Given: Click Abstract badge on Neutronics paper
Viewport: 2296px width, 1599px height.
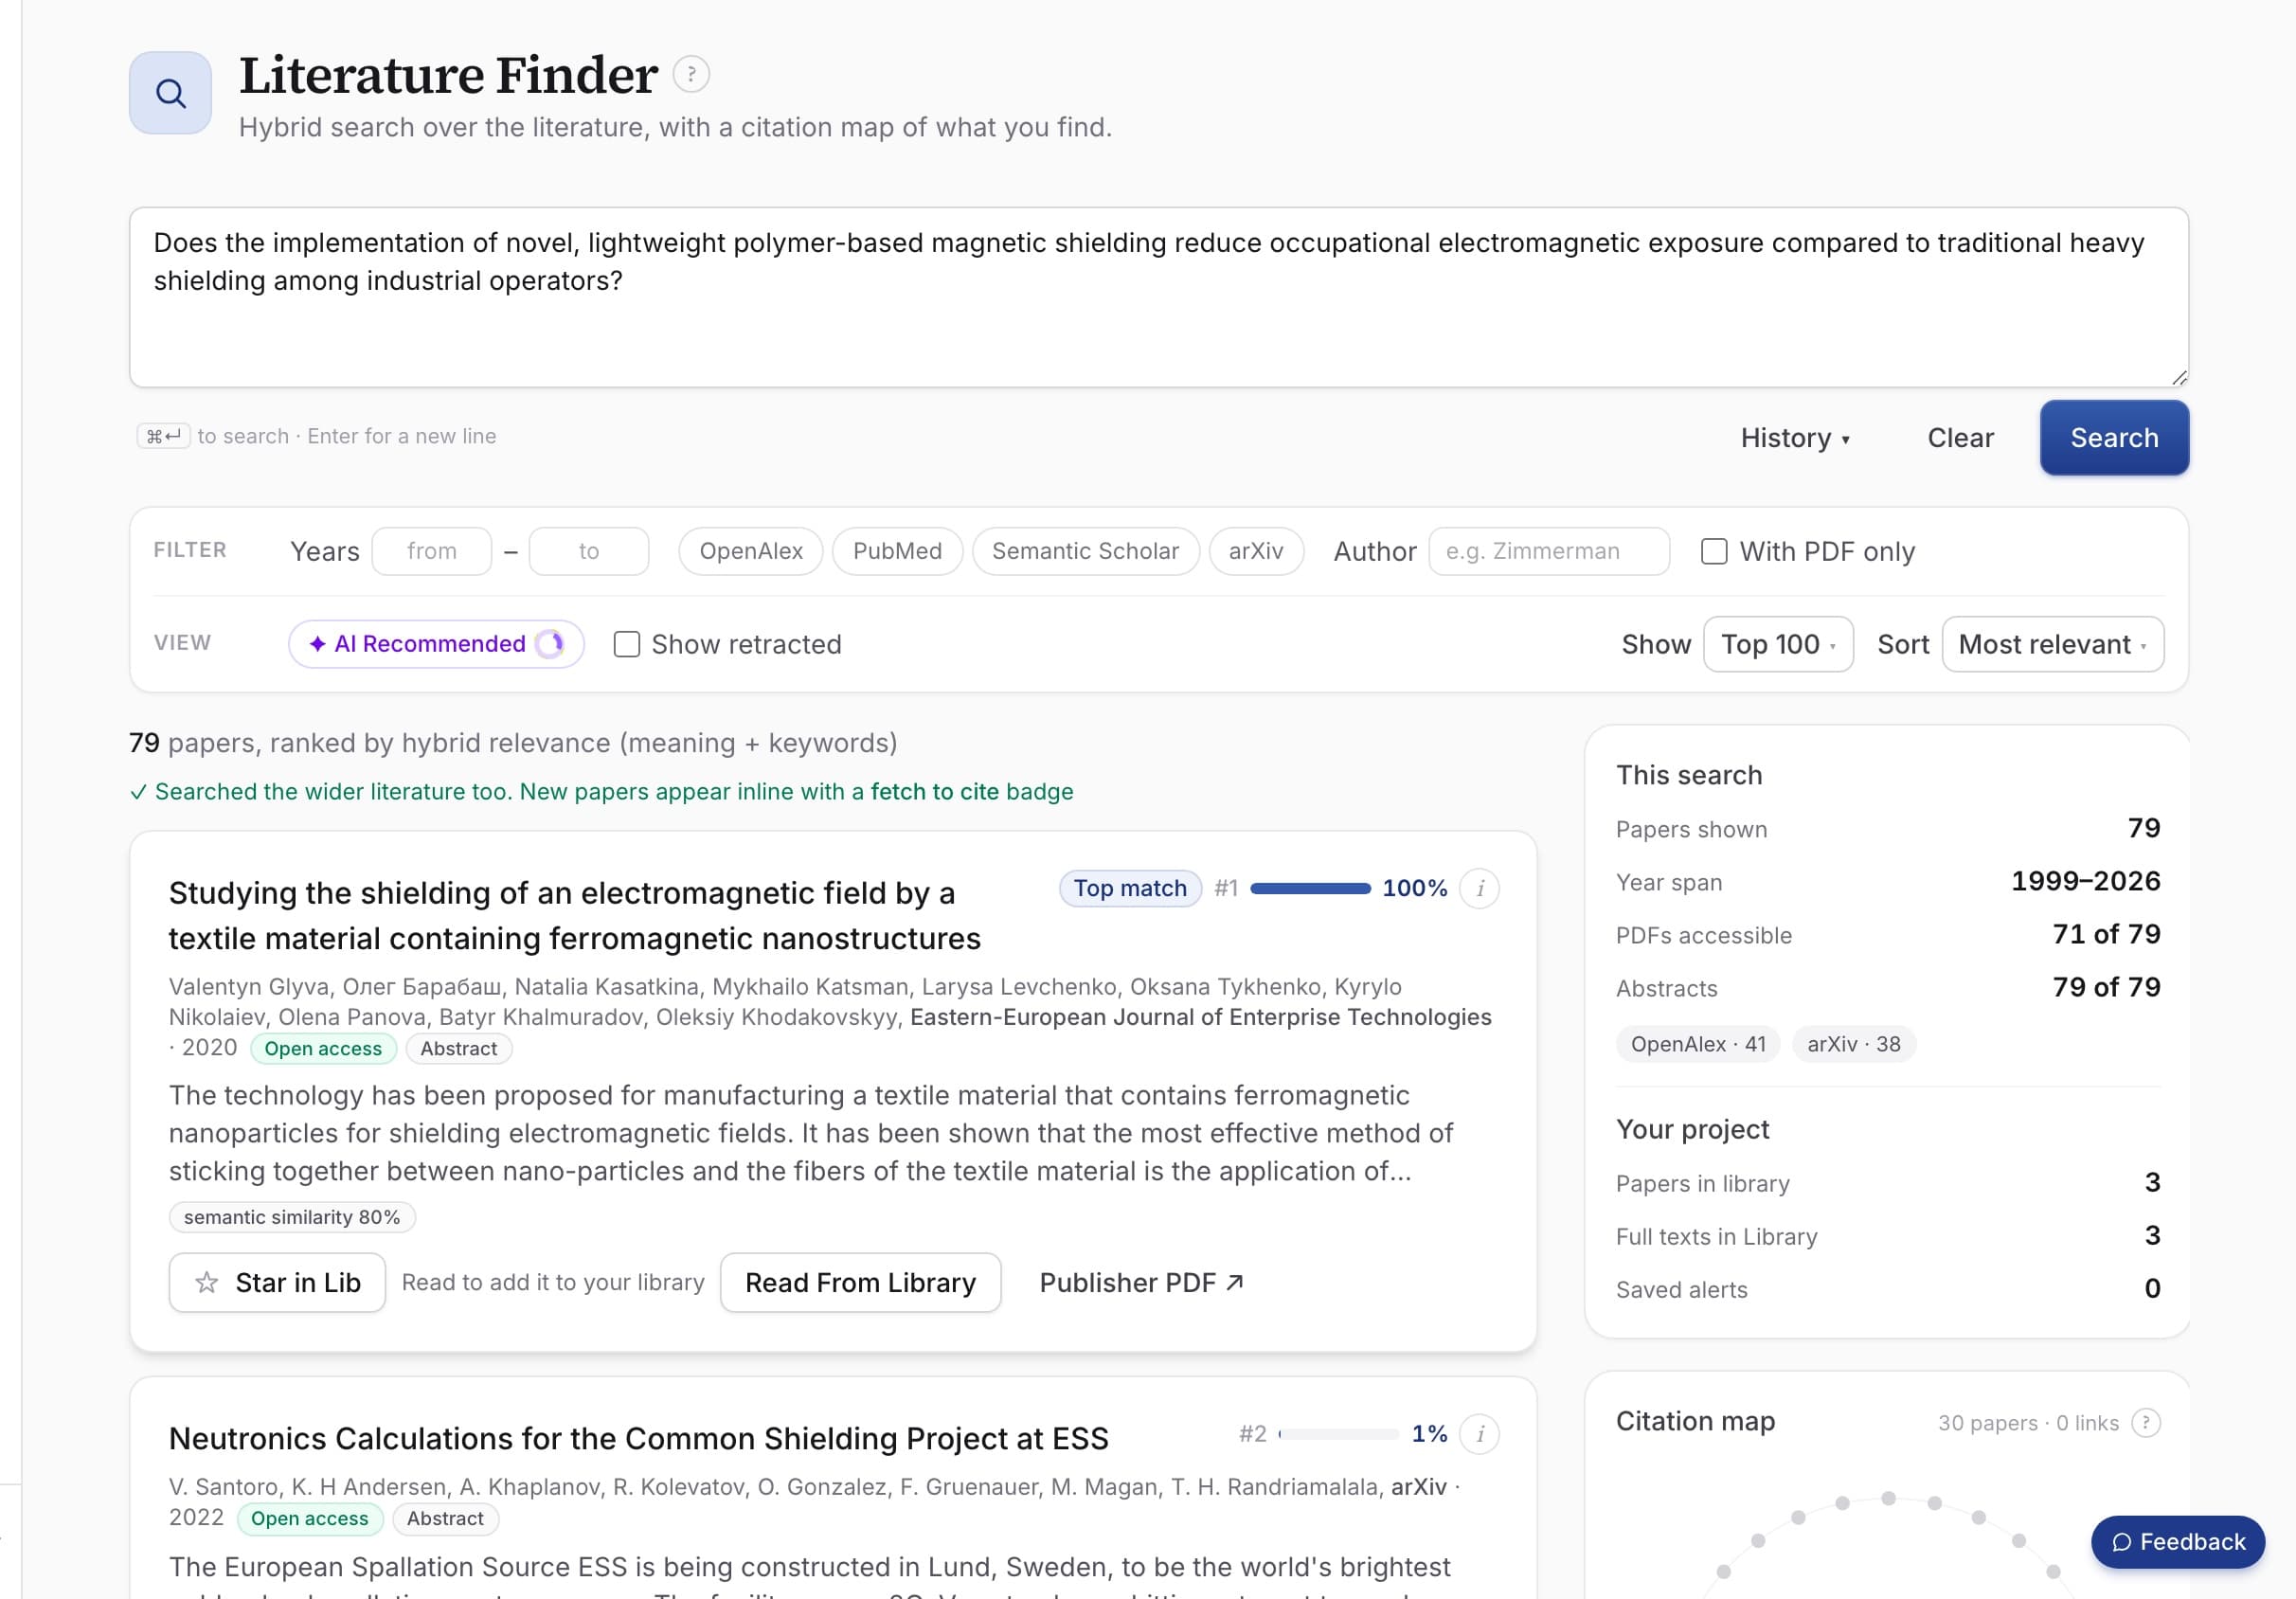Looking at the screenshot, I should coord(445,1518).
